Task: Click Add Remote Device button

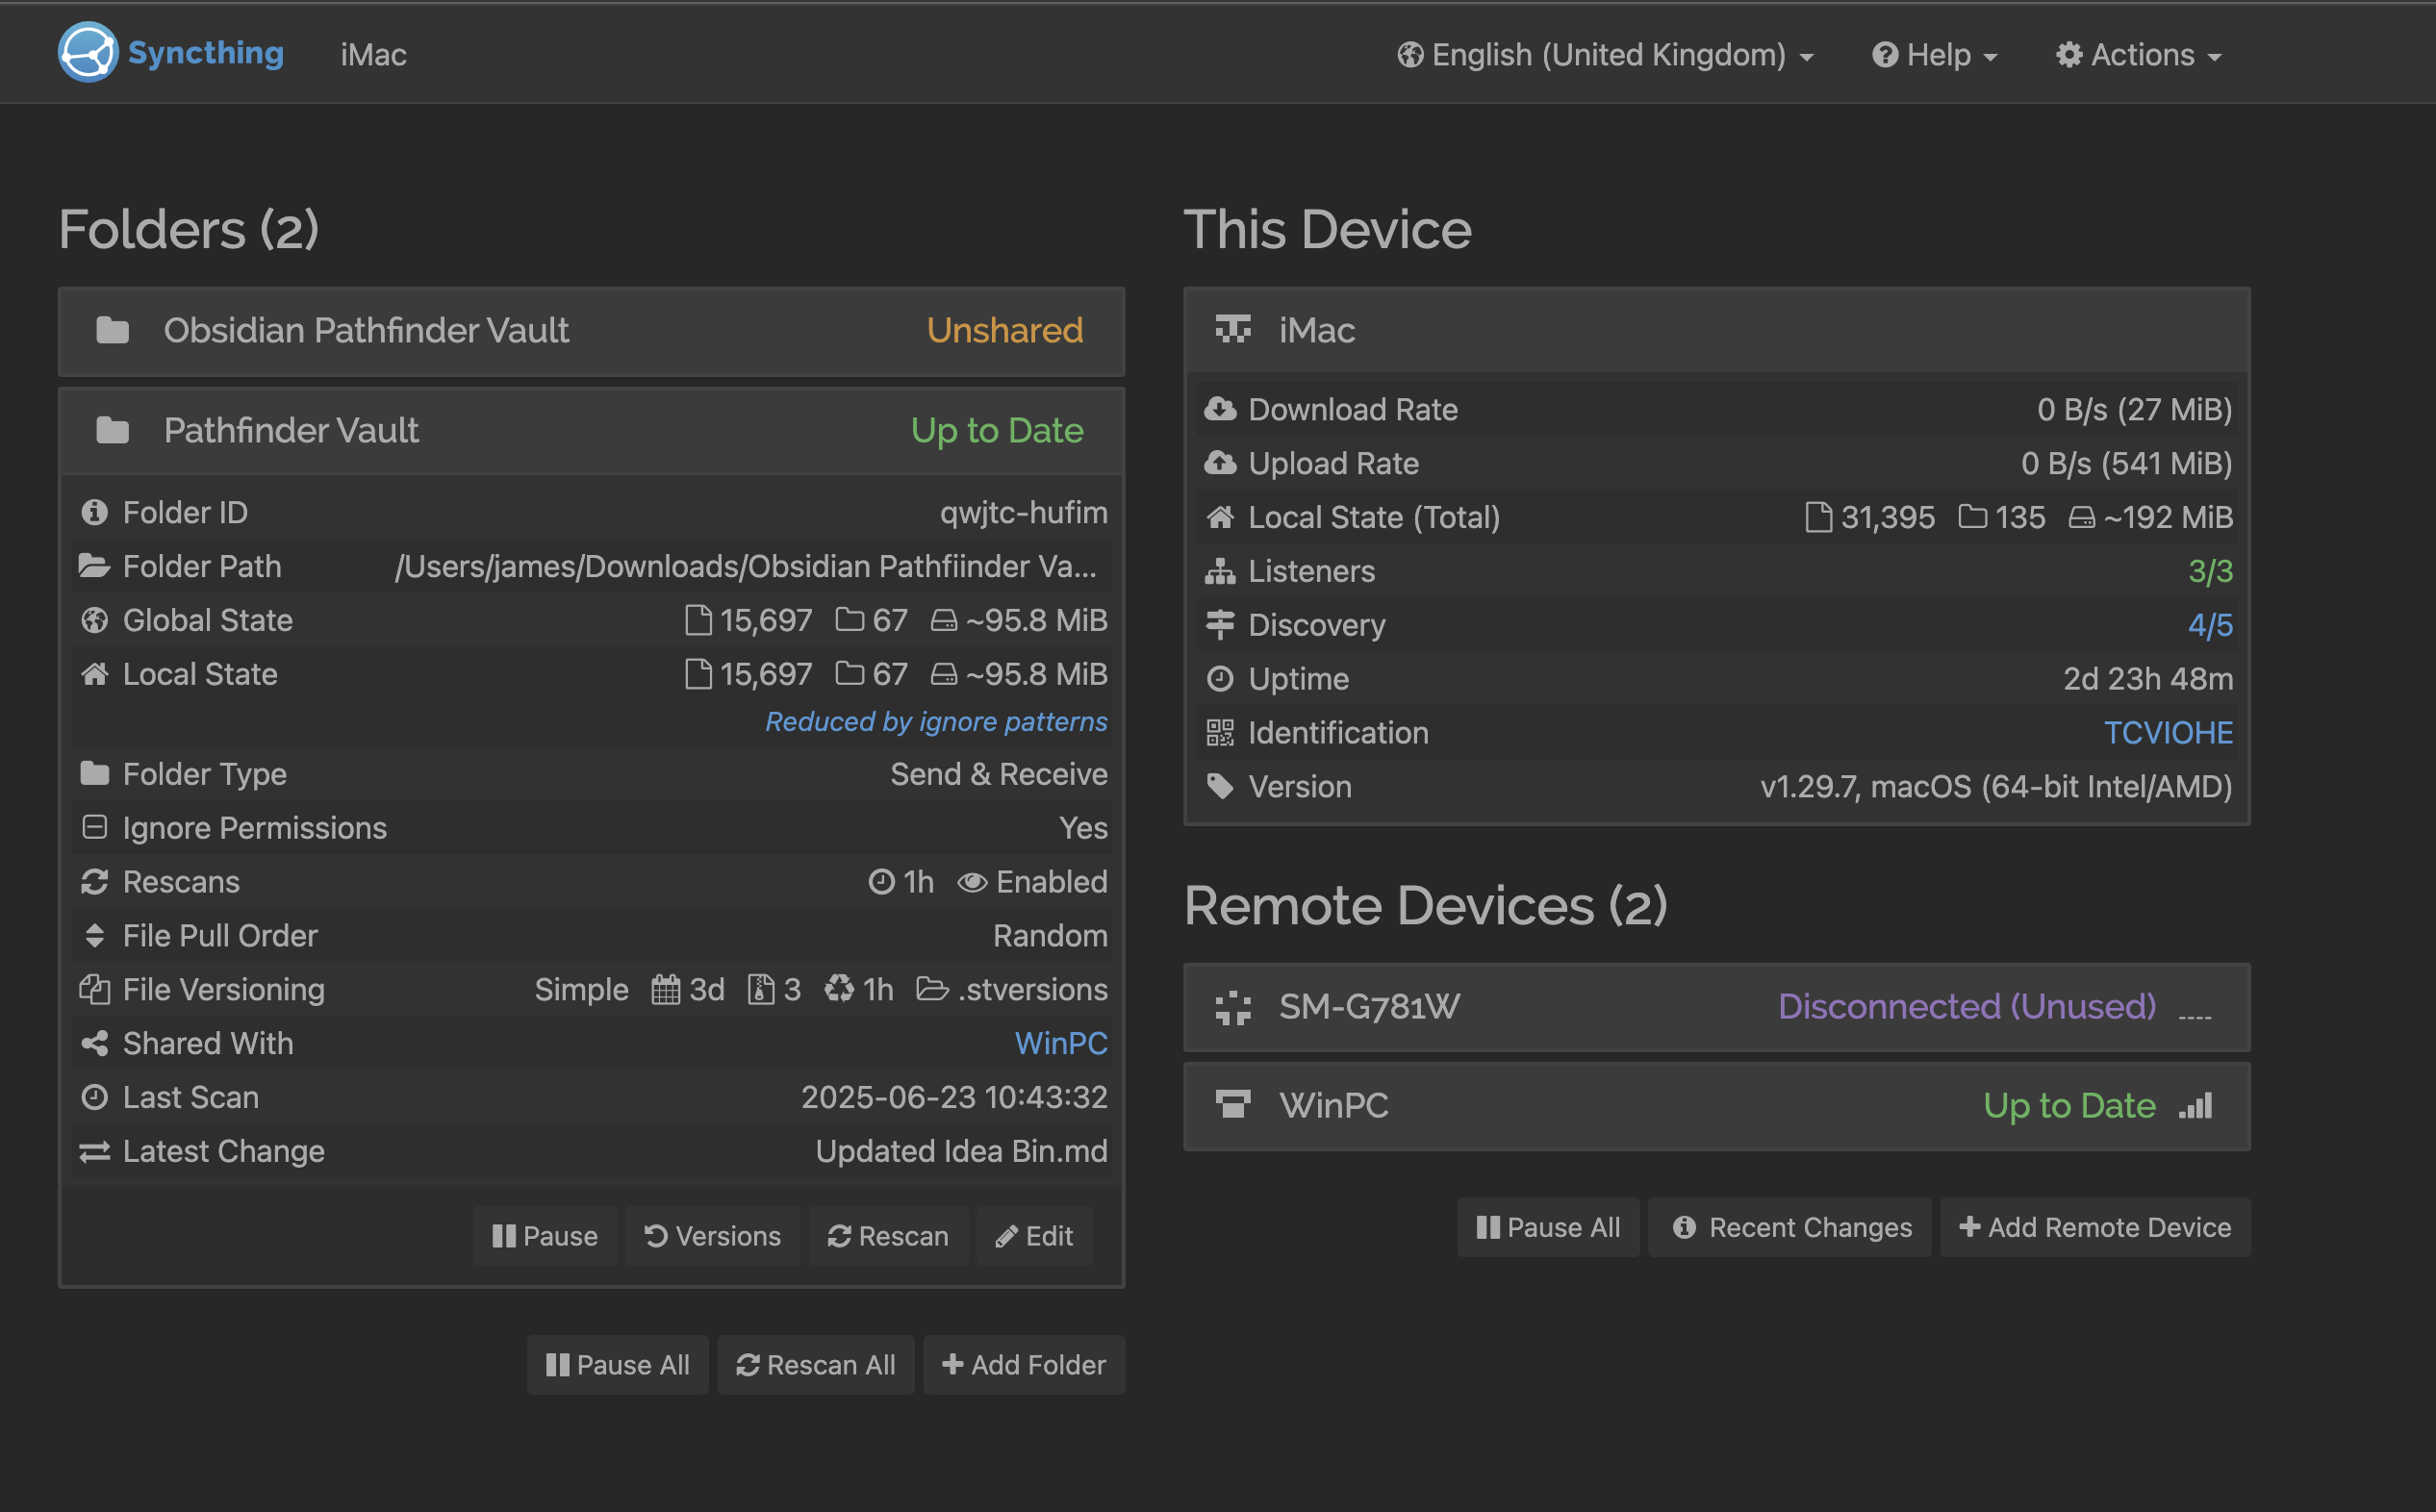Action: (2095, 1228)
